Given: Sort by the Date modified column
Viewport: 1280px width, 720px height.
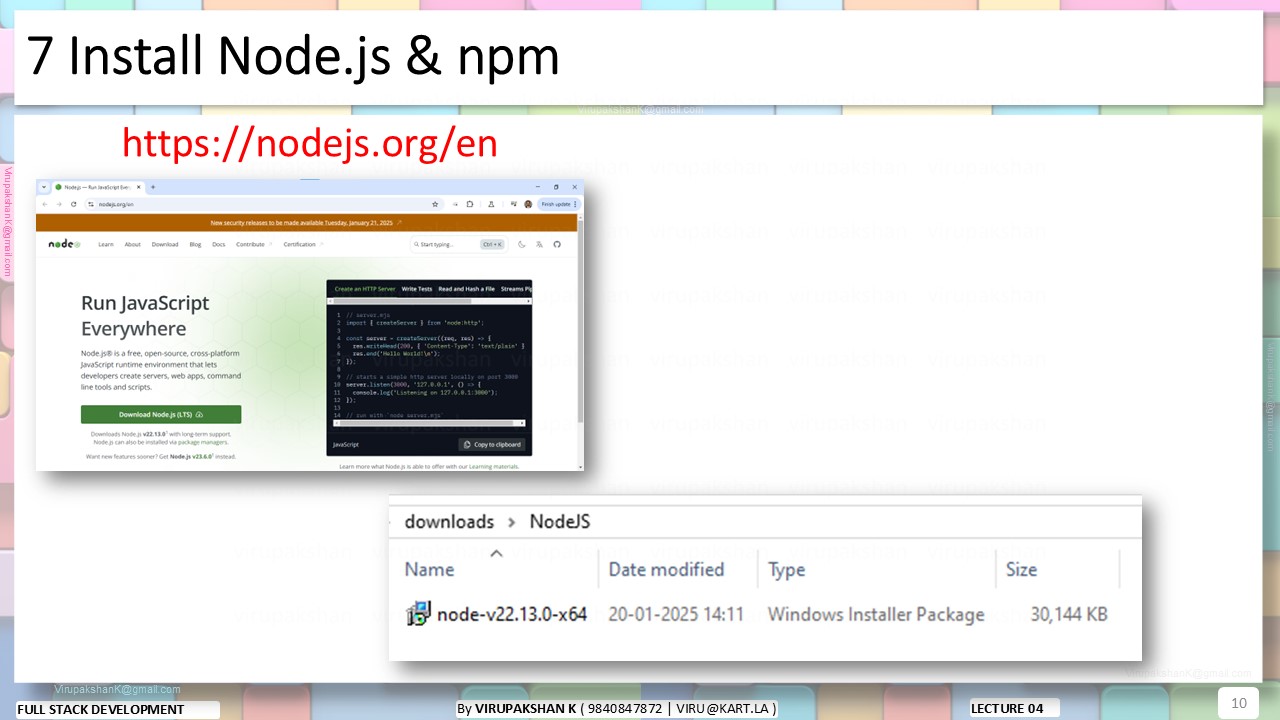Looking at the screenshot, I should coord(666,569).
